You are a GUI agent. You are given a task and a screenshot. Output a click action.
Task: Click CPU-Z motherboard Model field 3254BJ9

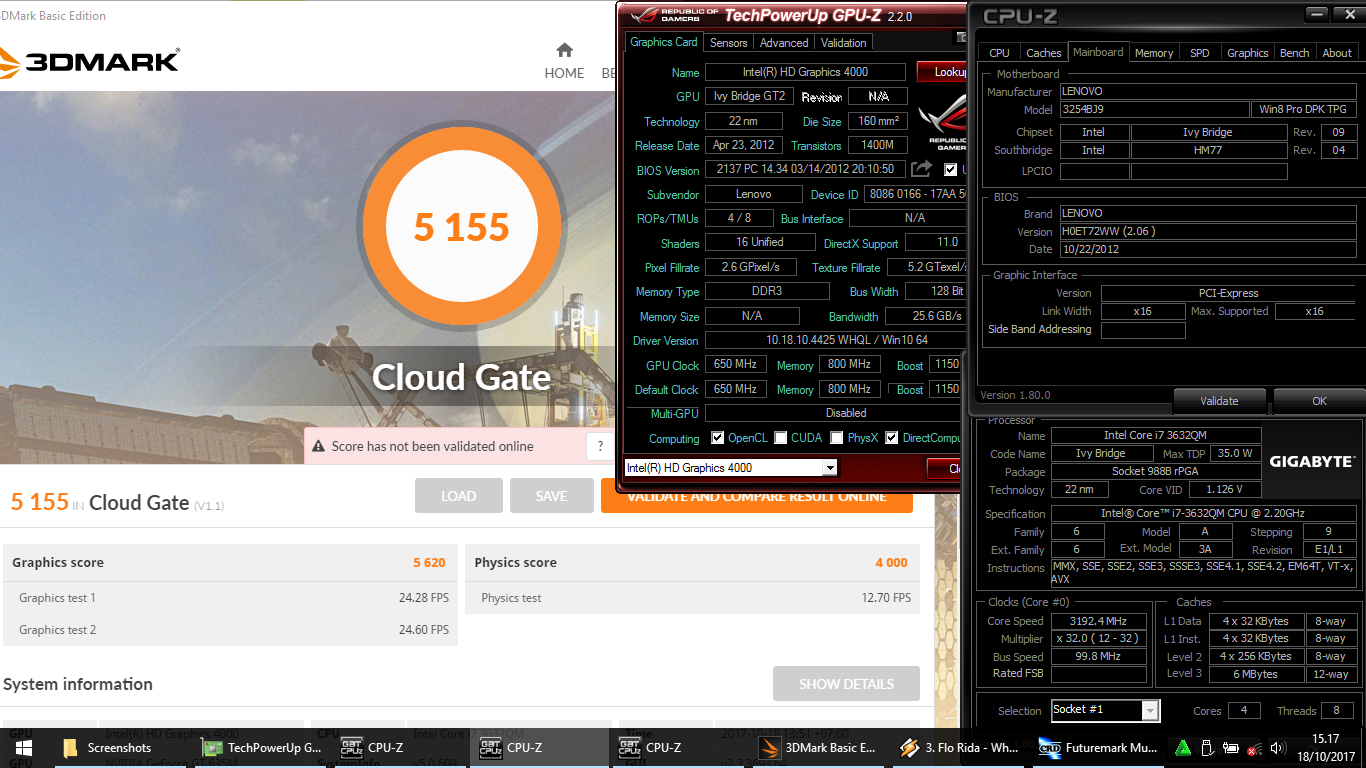[x=1154, y=109]
